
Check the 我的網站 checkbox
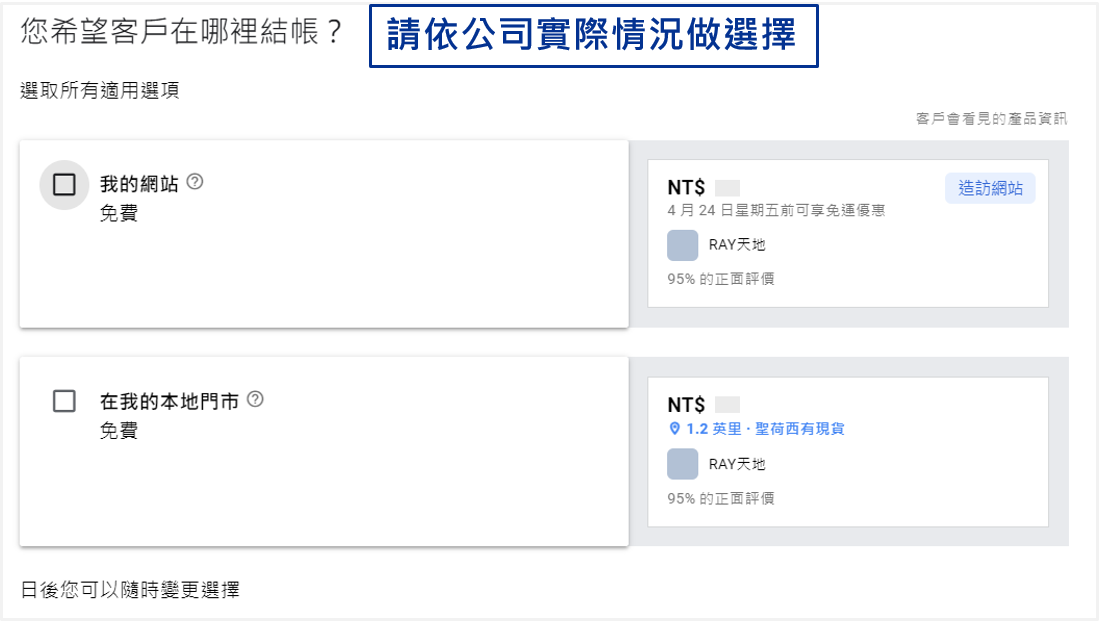point(64,185)
